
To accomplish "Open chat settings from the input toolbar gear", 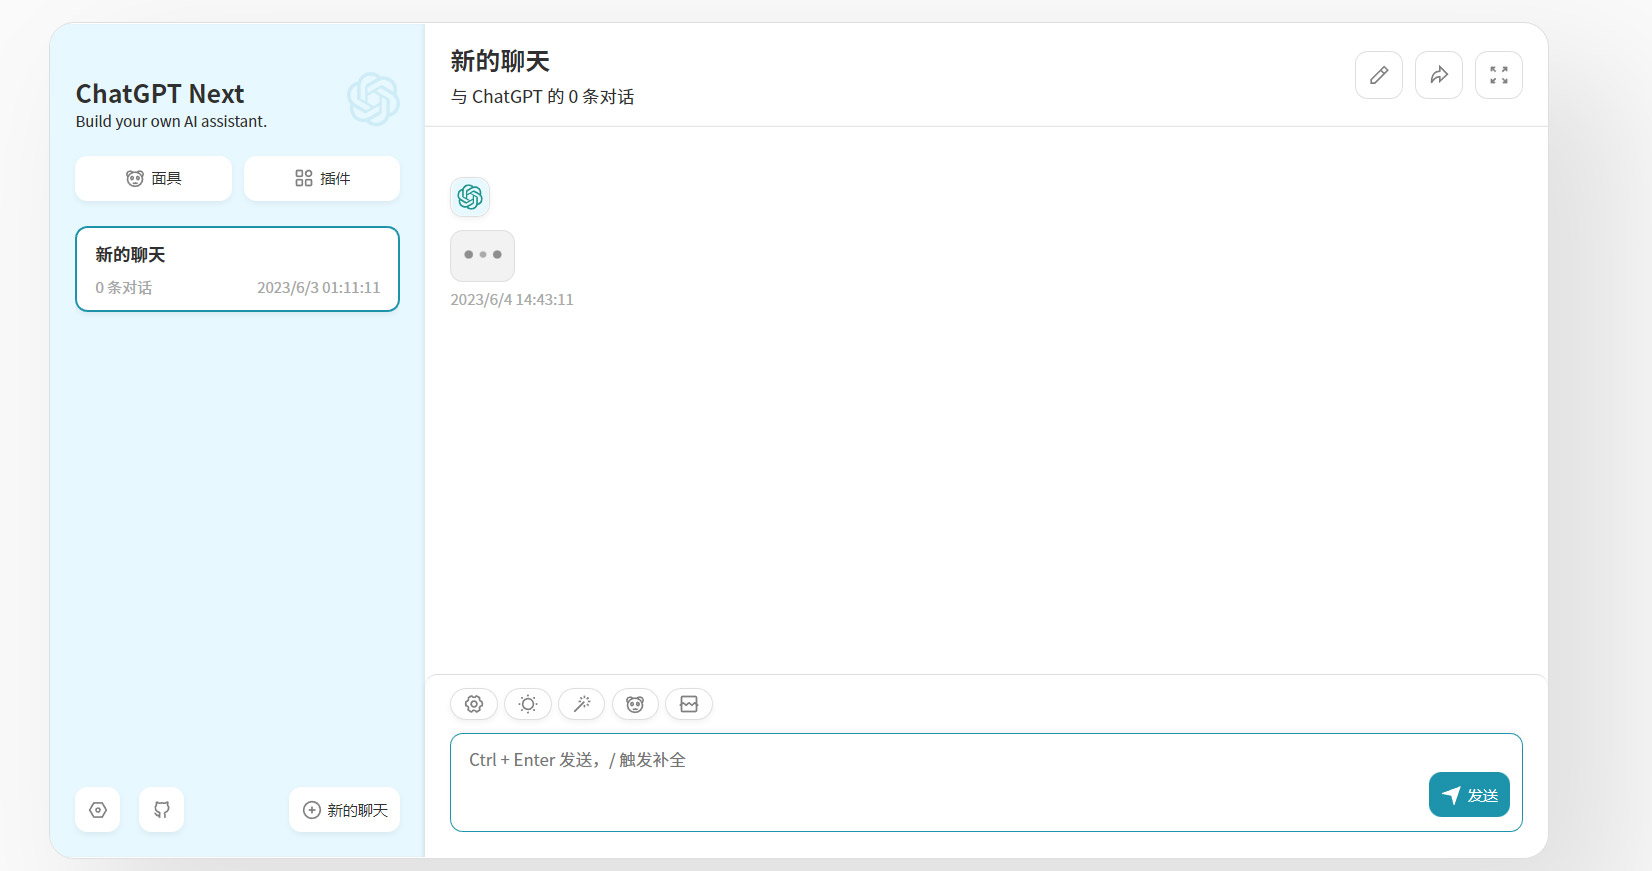I will click(474, 704).
